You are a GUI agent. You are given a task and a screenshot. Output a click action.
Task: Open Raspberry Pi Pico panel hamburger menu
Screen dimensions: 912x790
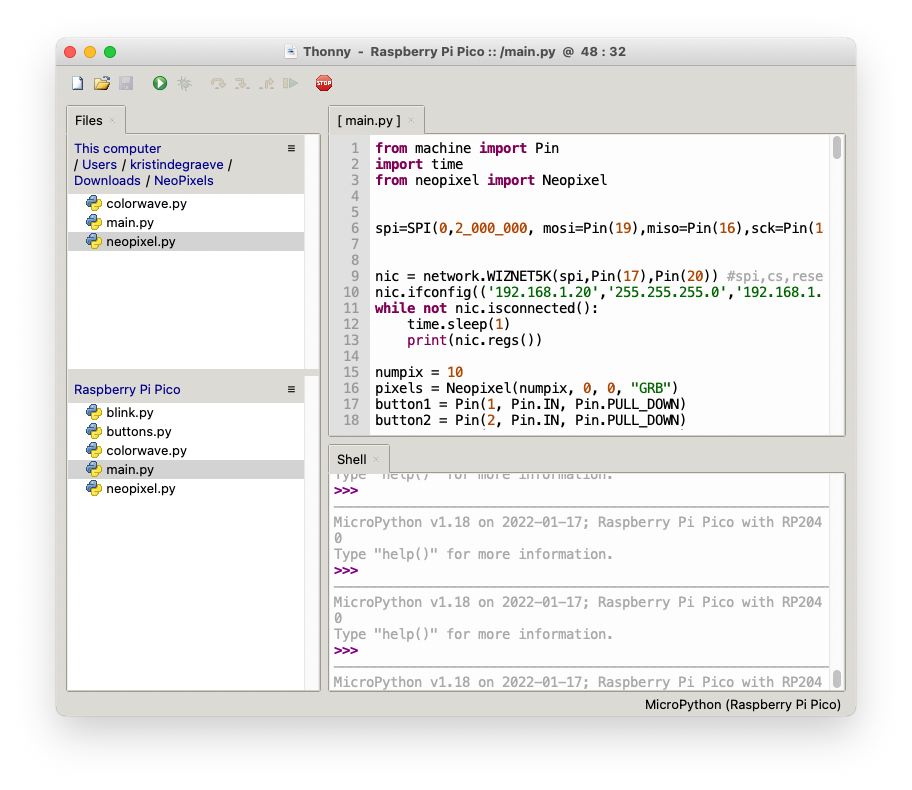point(291,389)
